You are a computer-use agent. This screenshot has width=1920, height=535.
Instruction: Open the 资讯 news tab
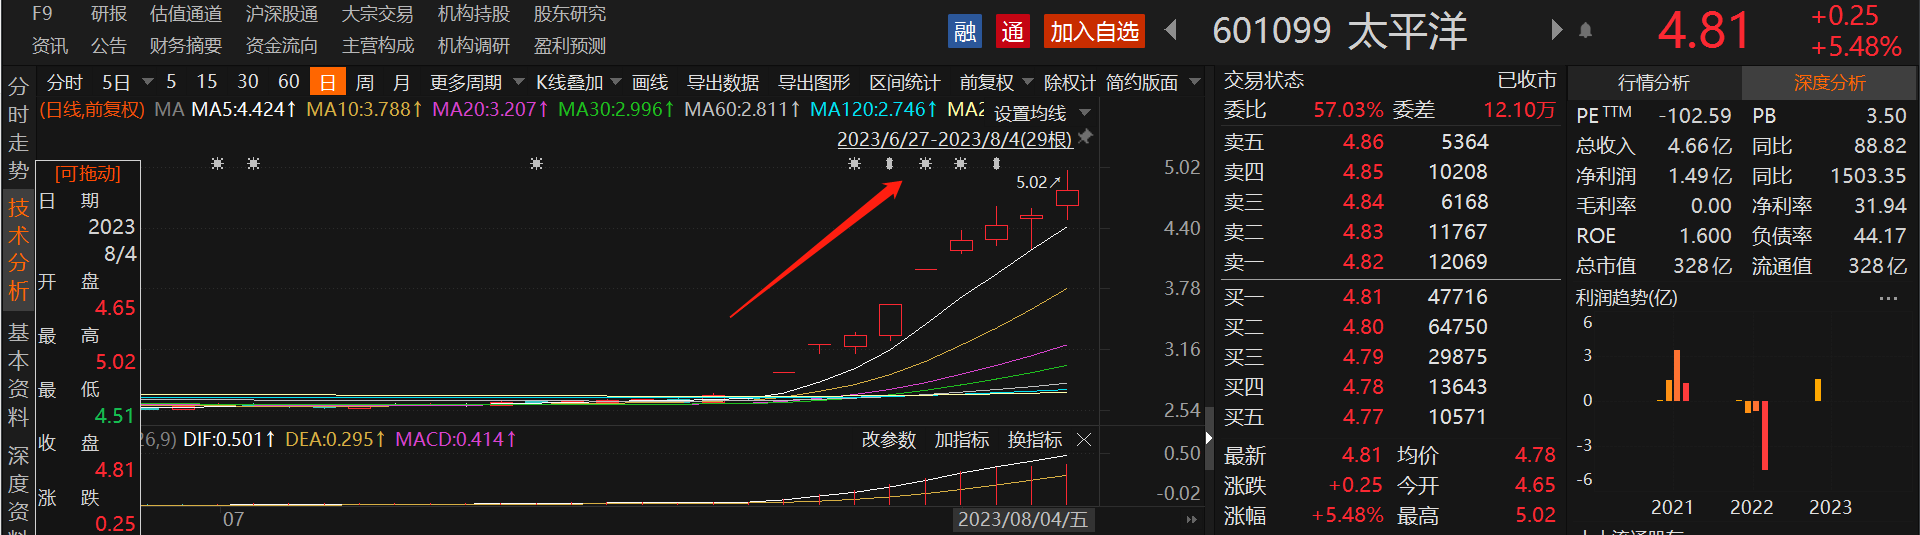(x=50, y=46)
